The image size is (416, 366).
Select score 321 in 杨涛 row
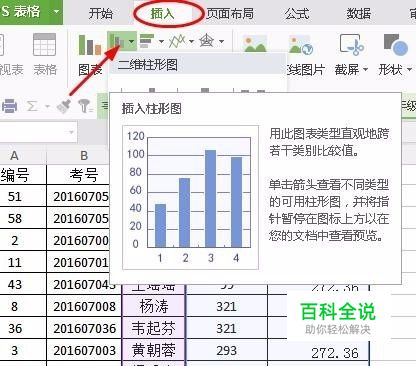[227, 306]
